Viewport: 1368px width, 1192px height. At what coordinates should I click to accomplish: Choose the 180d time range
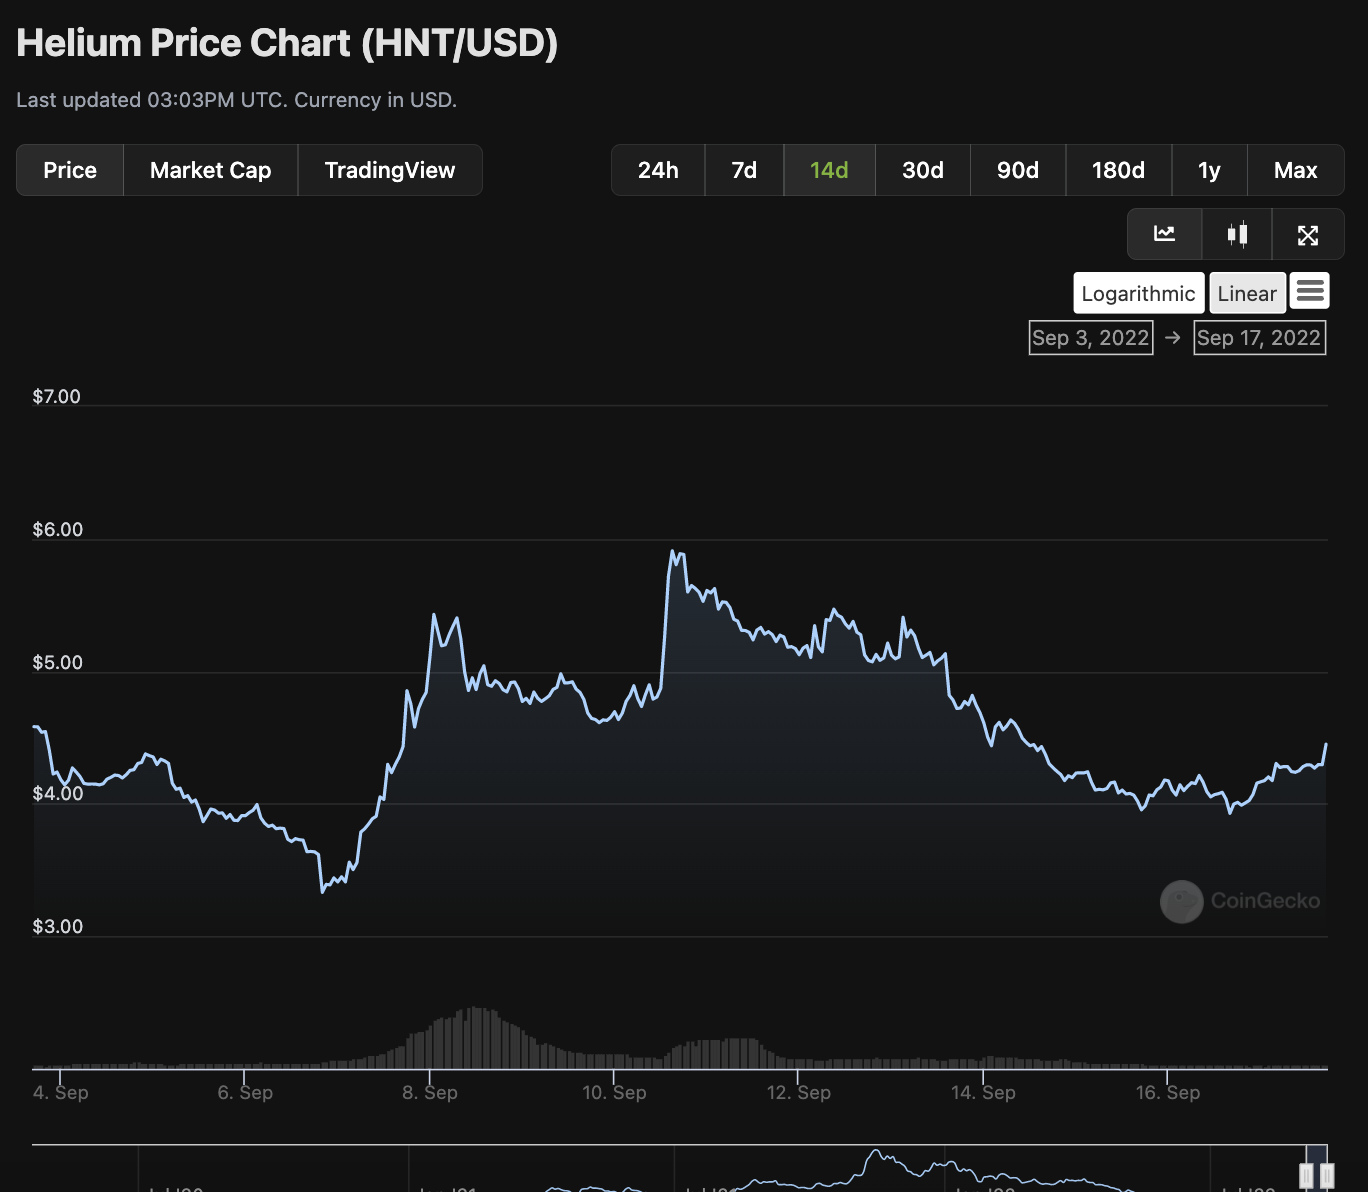(x=1118, y=170)
